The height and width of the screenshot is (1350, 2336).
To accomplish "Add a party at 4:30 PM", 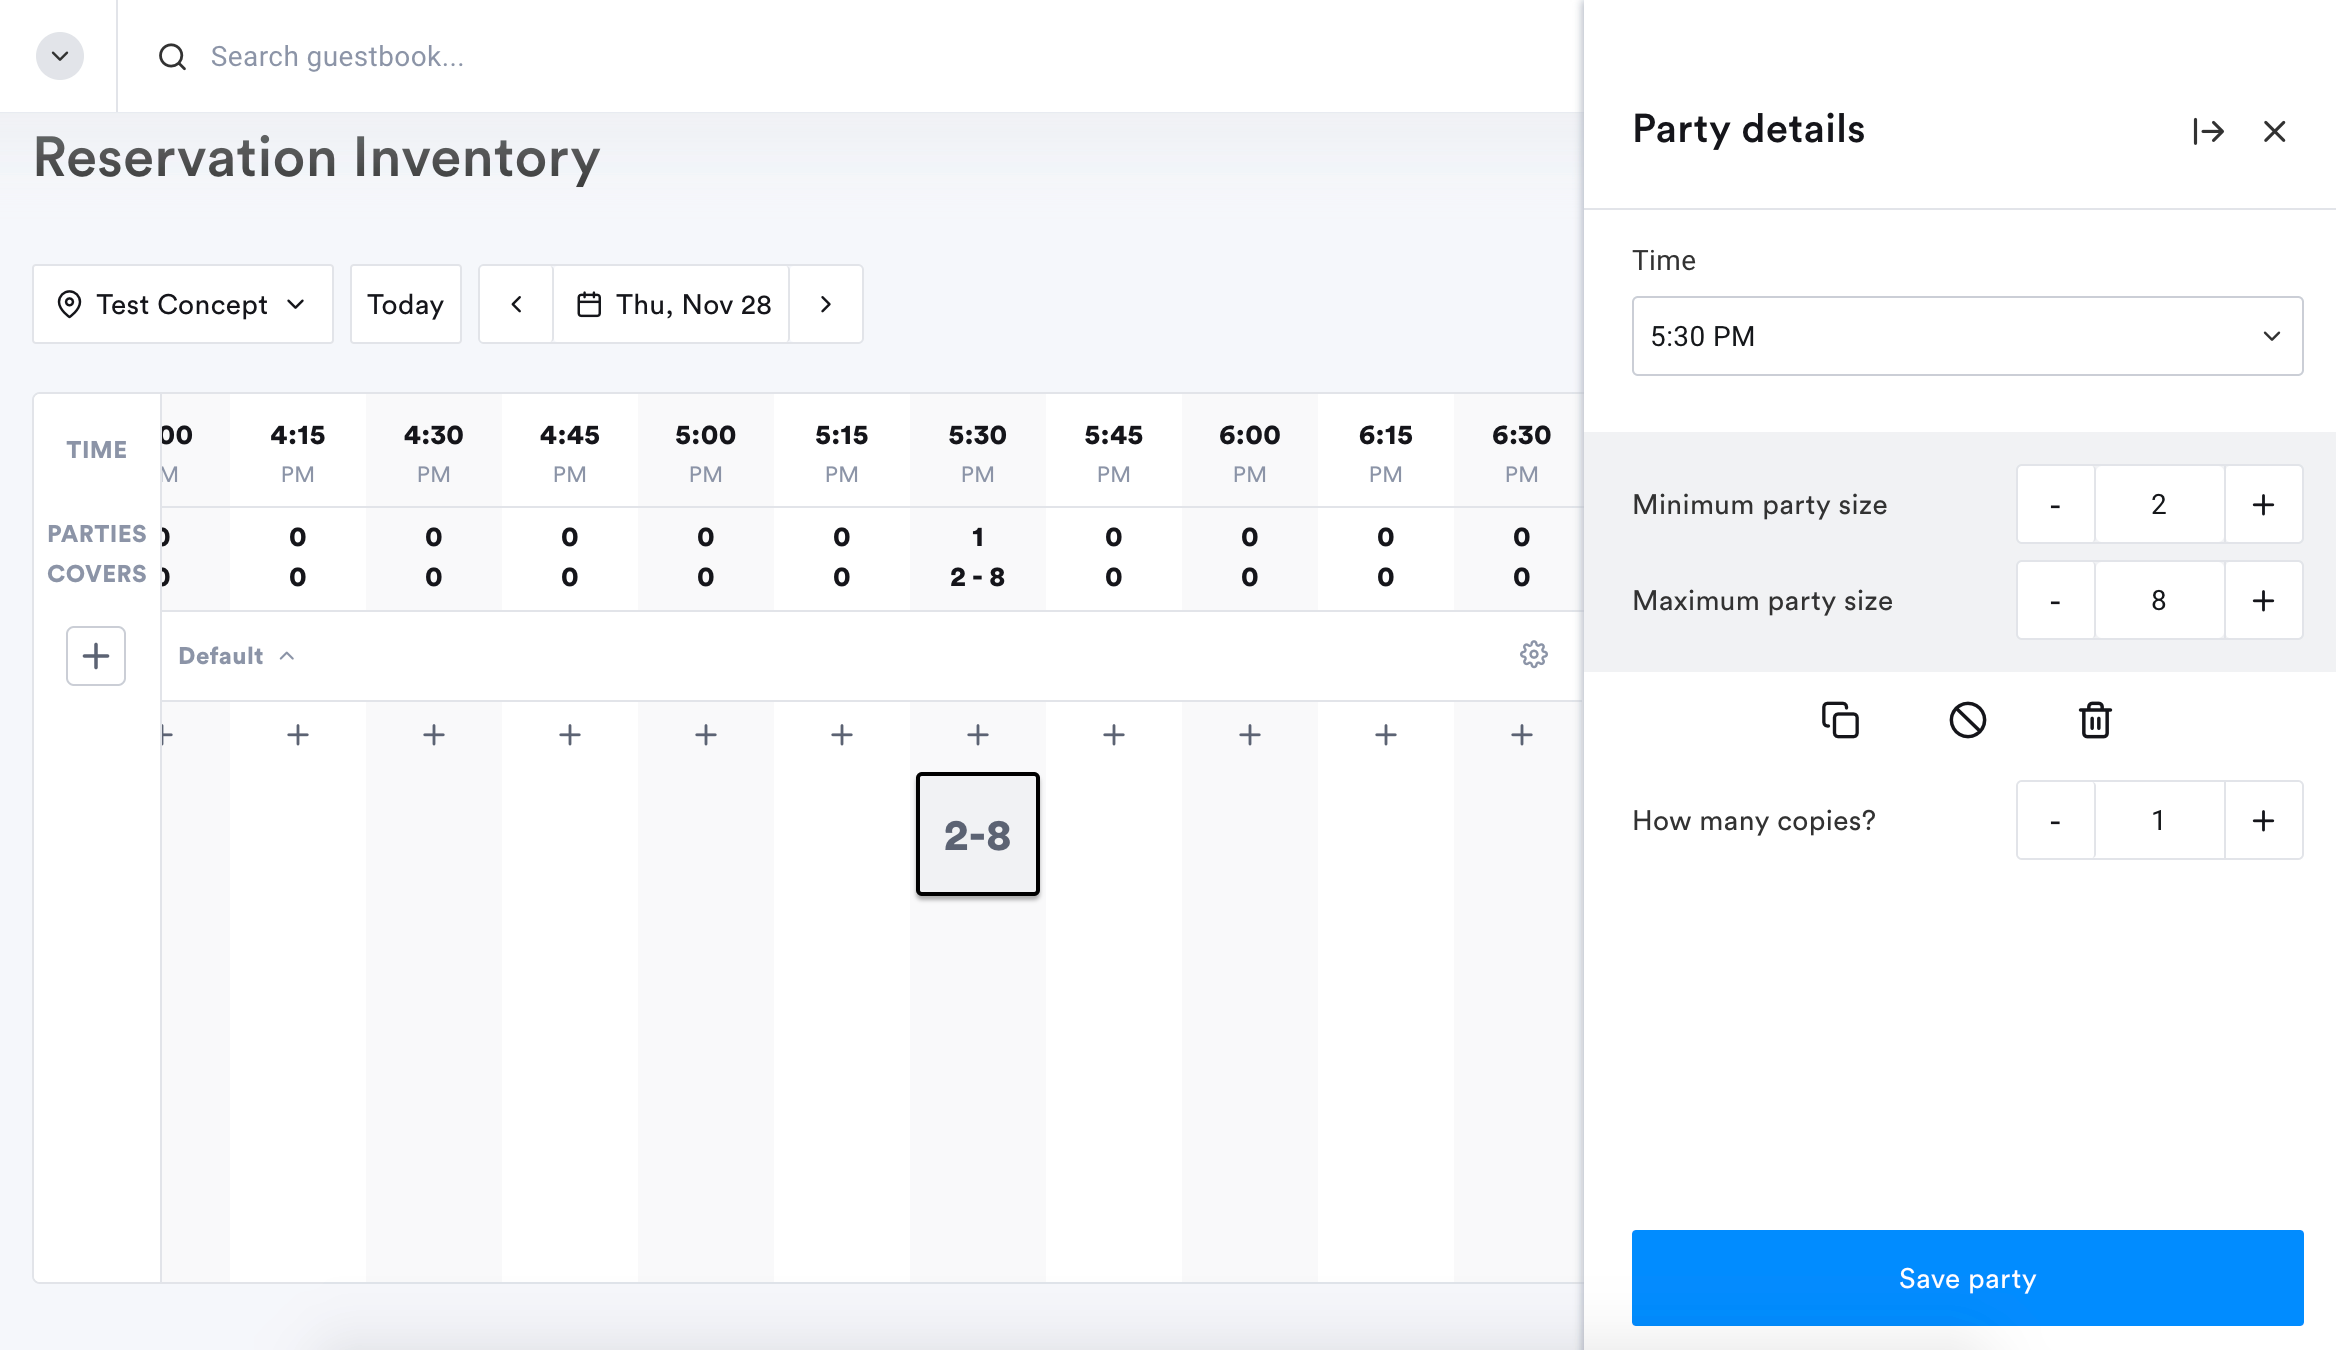I will [434, 735].
